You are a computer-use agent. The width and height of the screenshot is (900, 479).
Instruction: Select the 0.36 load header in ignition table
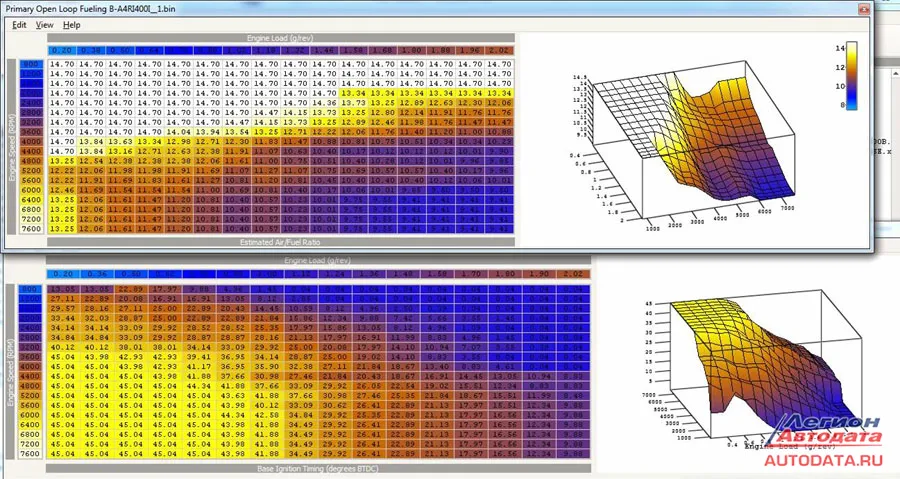tap(97, 274)
